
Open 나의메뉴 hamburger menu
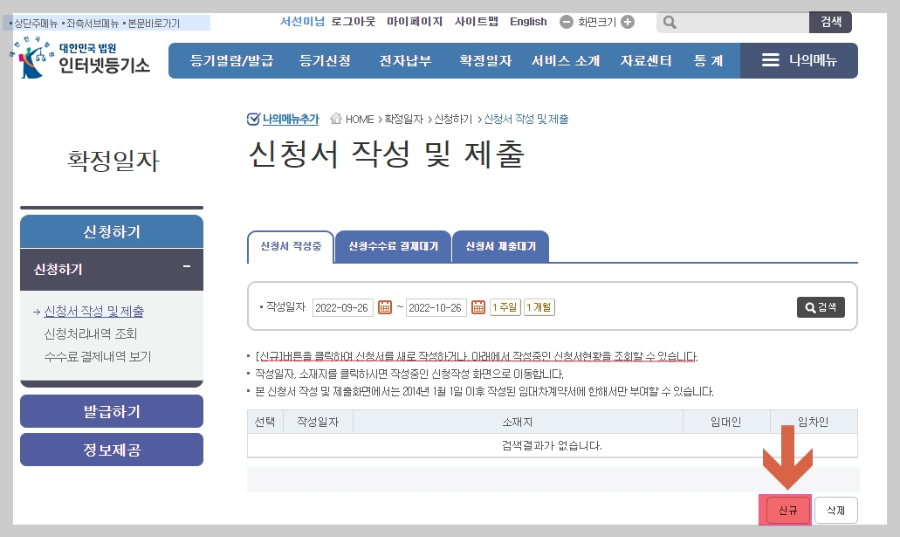(799, 60)
